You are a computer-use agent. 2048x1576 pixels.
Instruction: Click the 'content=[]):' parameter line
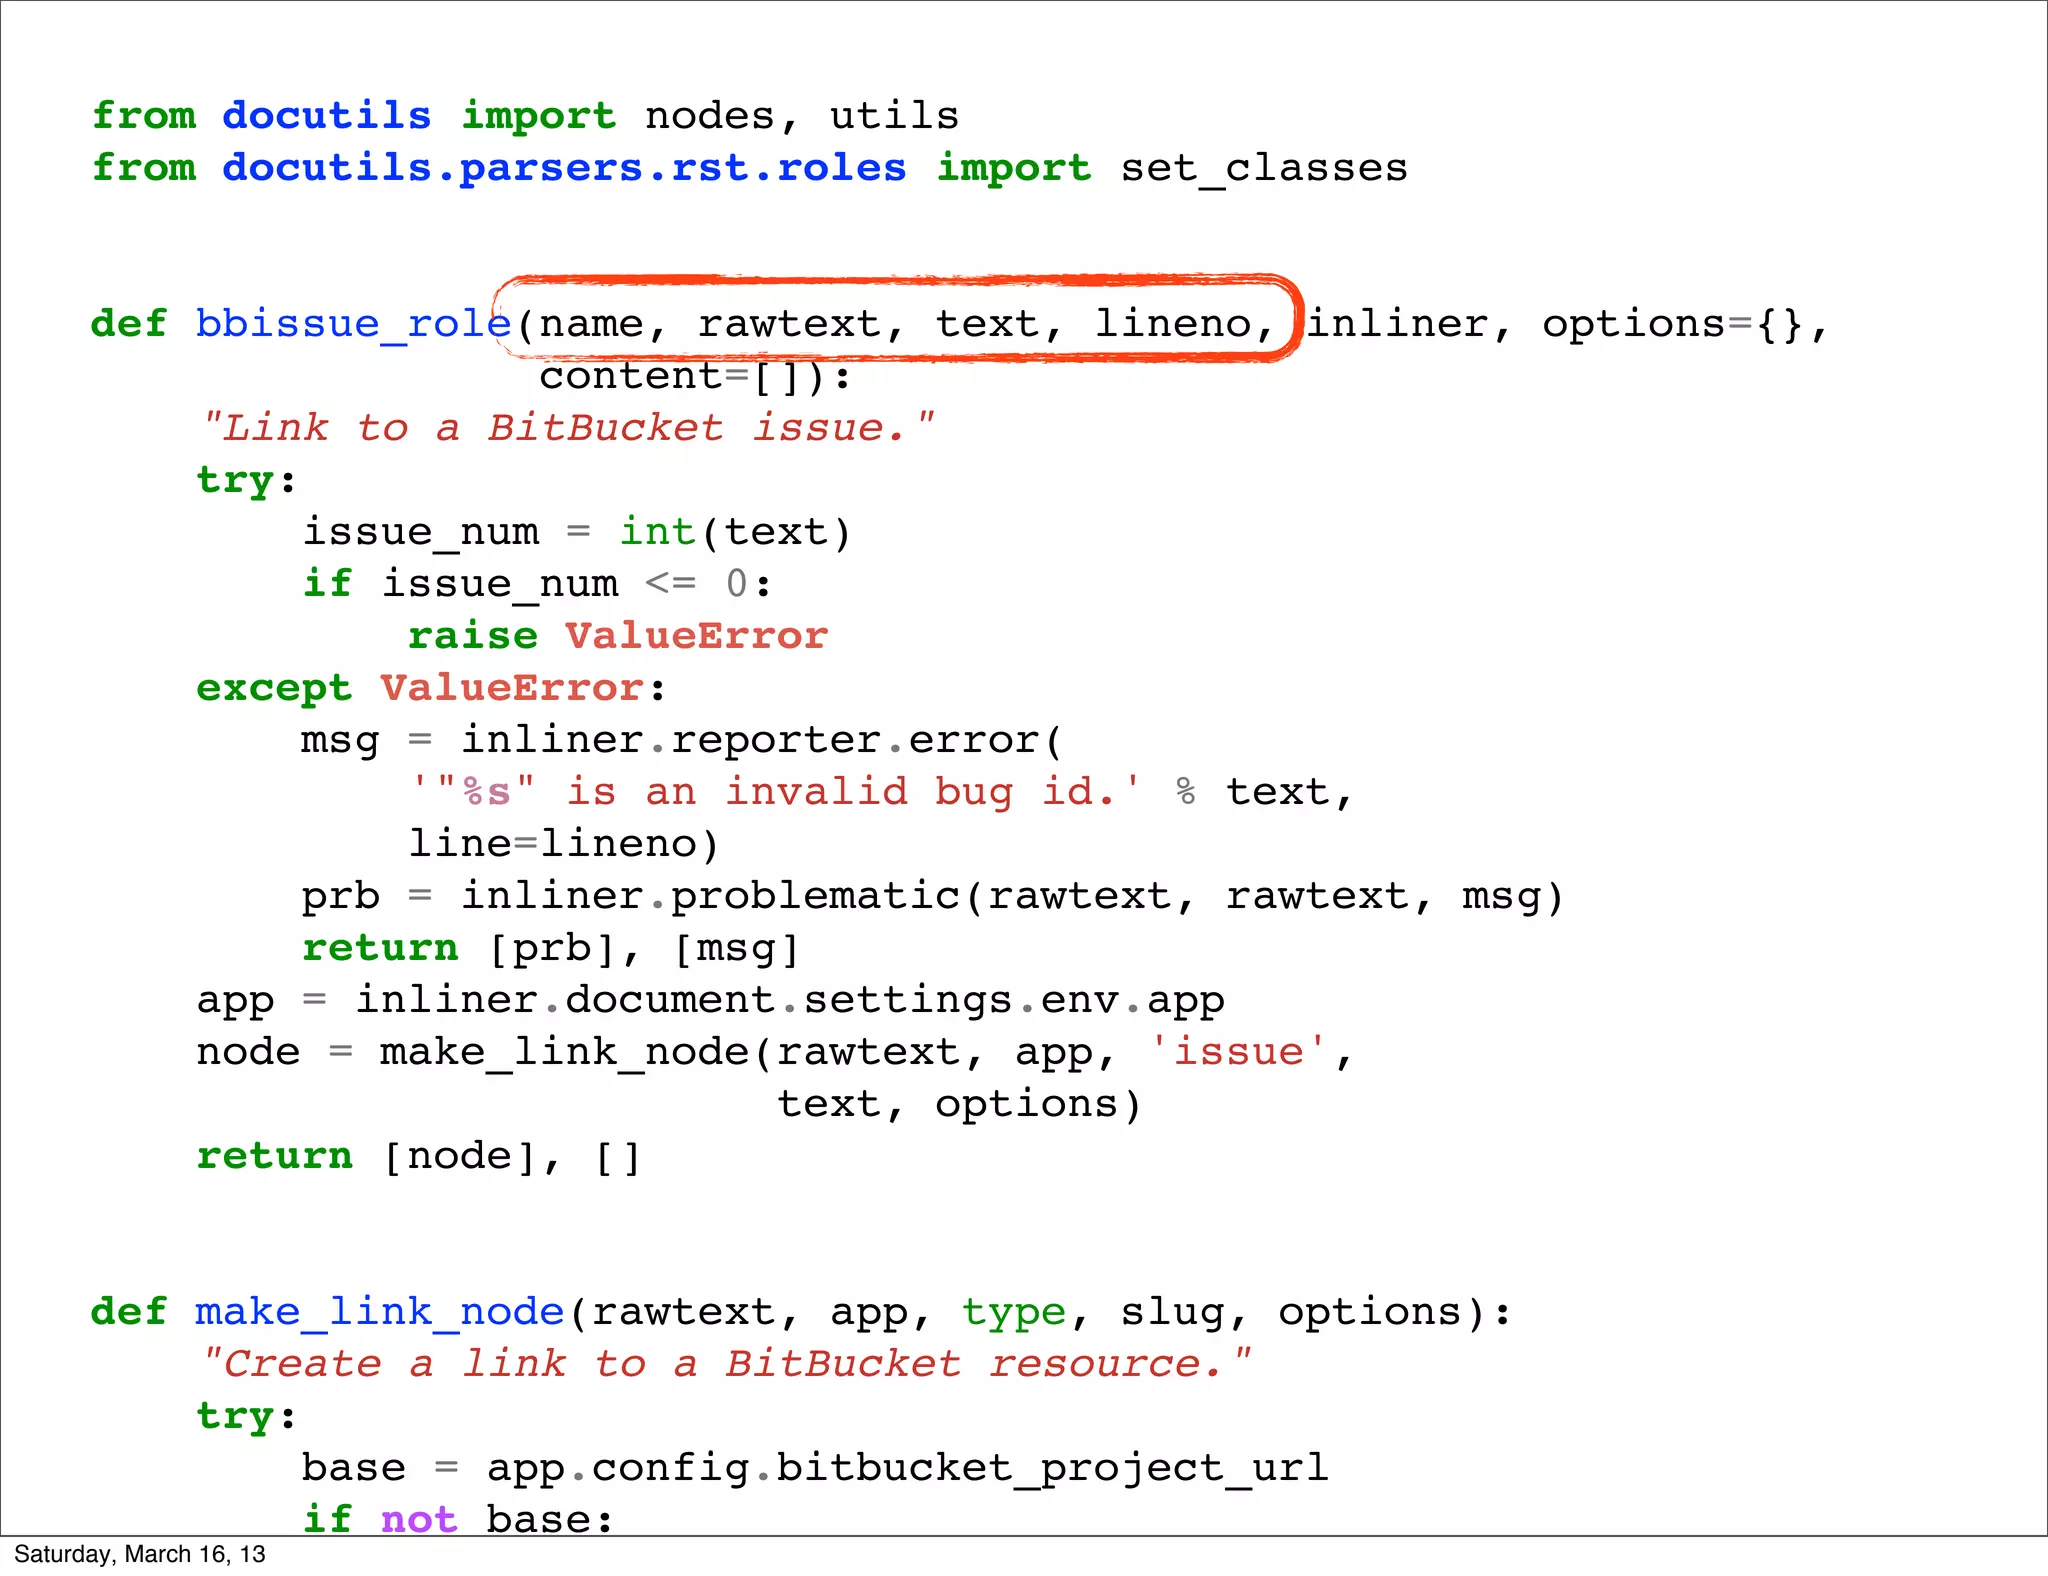pyautogui.click(x=695, y=376)
